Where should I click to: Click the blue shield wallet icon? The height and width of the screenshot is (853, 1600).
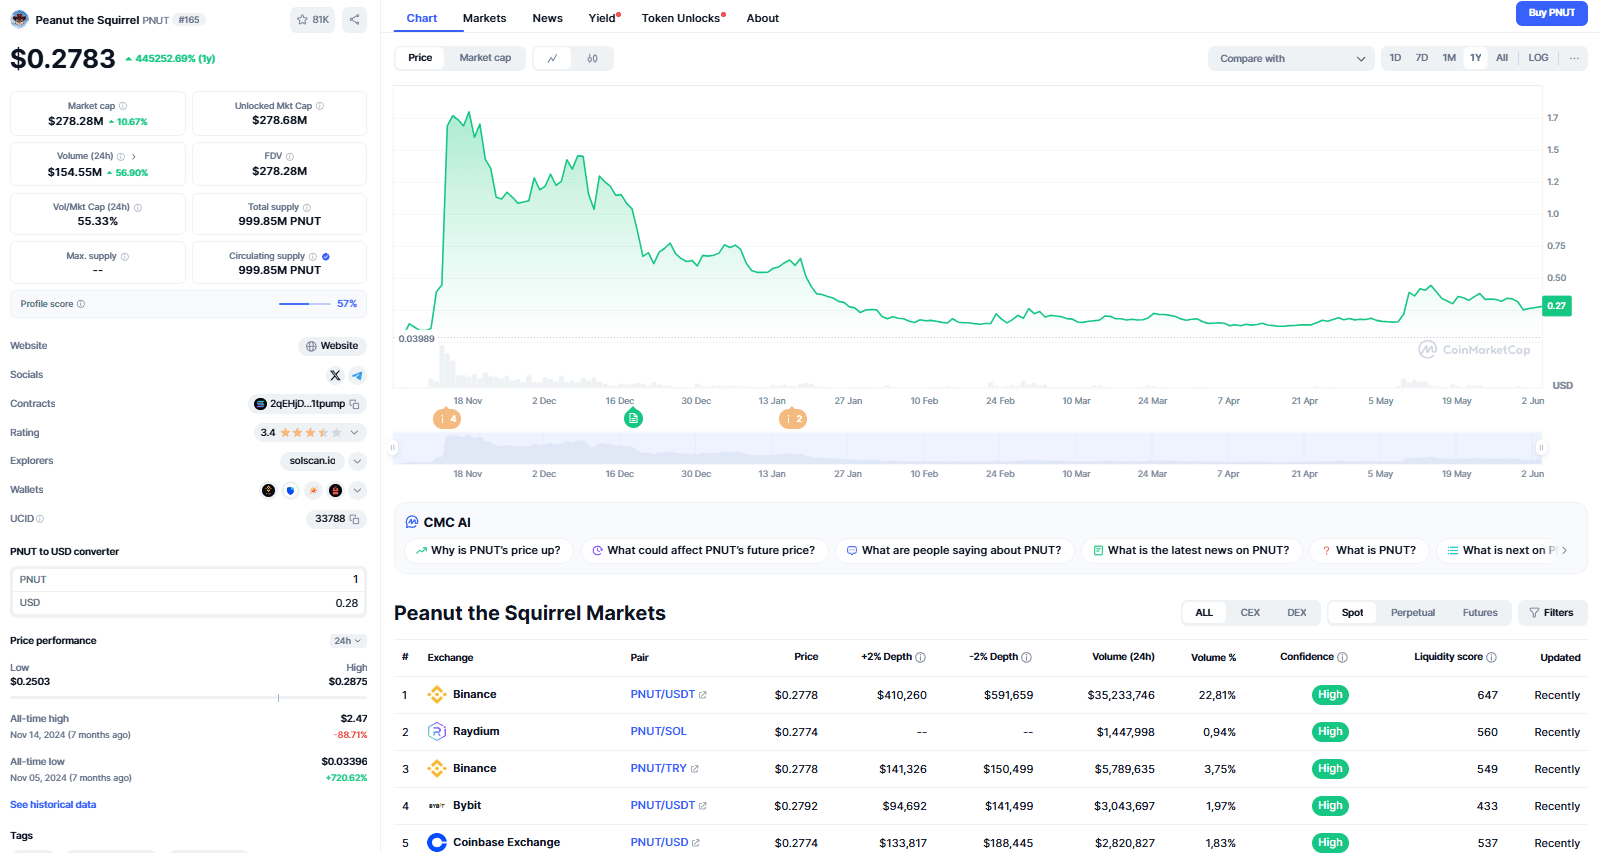tap(291, 490)
